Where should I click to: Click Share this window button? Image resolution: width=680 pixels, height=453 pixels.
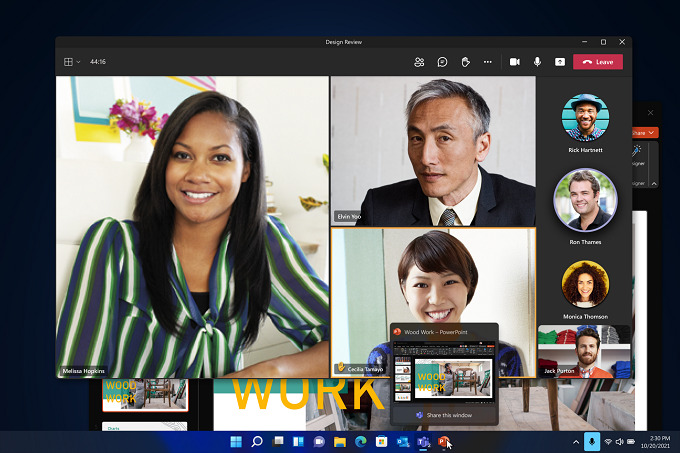(x=443, y=415)
